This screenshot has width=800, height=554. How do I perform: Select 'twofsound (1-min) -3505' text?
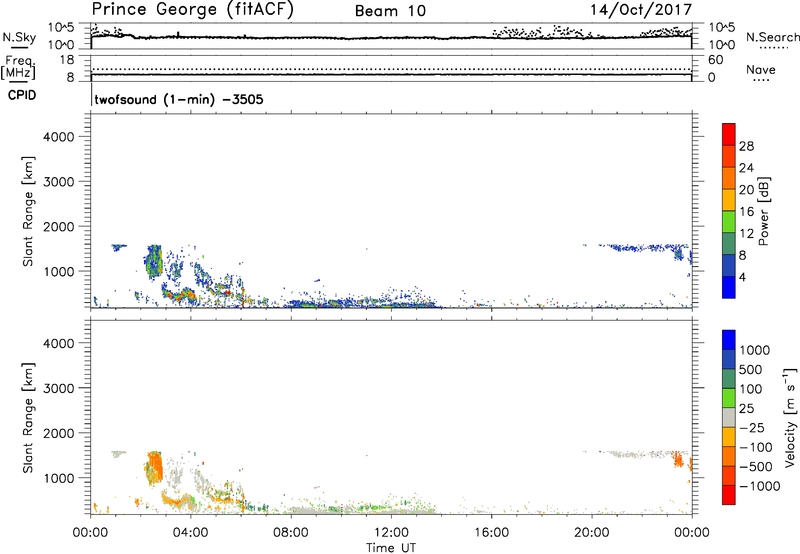pyautogui.click(x=179, y=99)
